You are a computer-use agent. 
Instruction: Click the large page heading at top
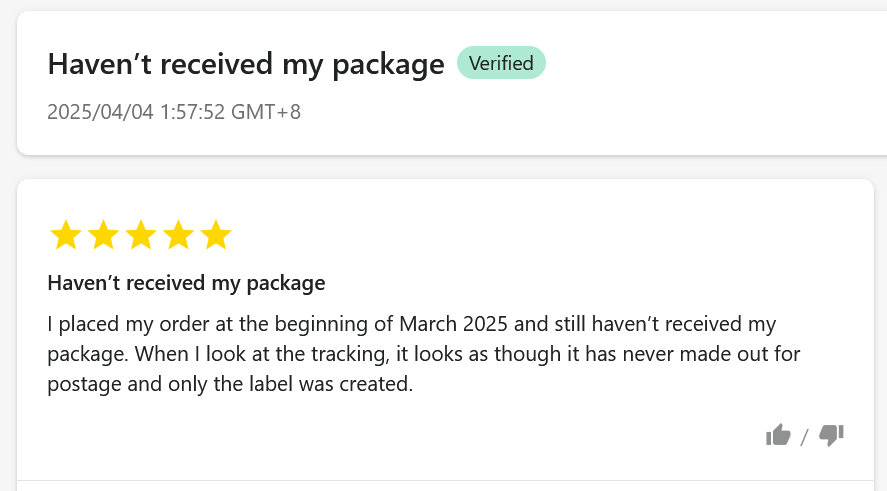pyautogui.click(x=245, y=64)
